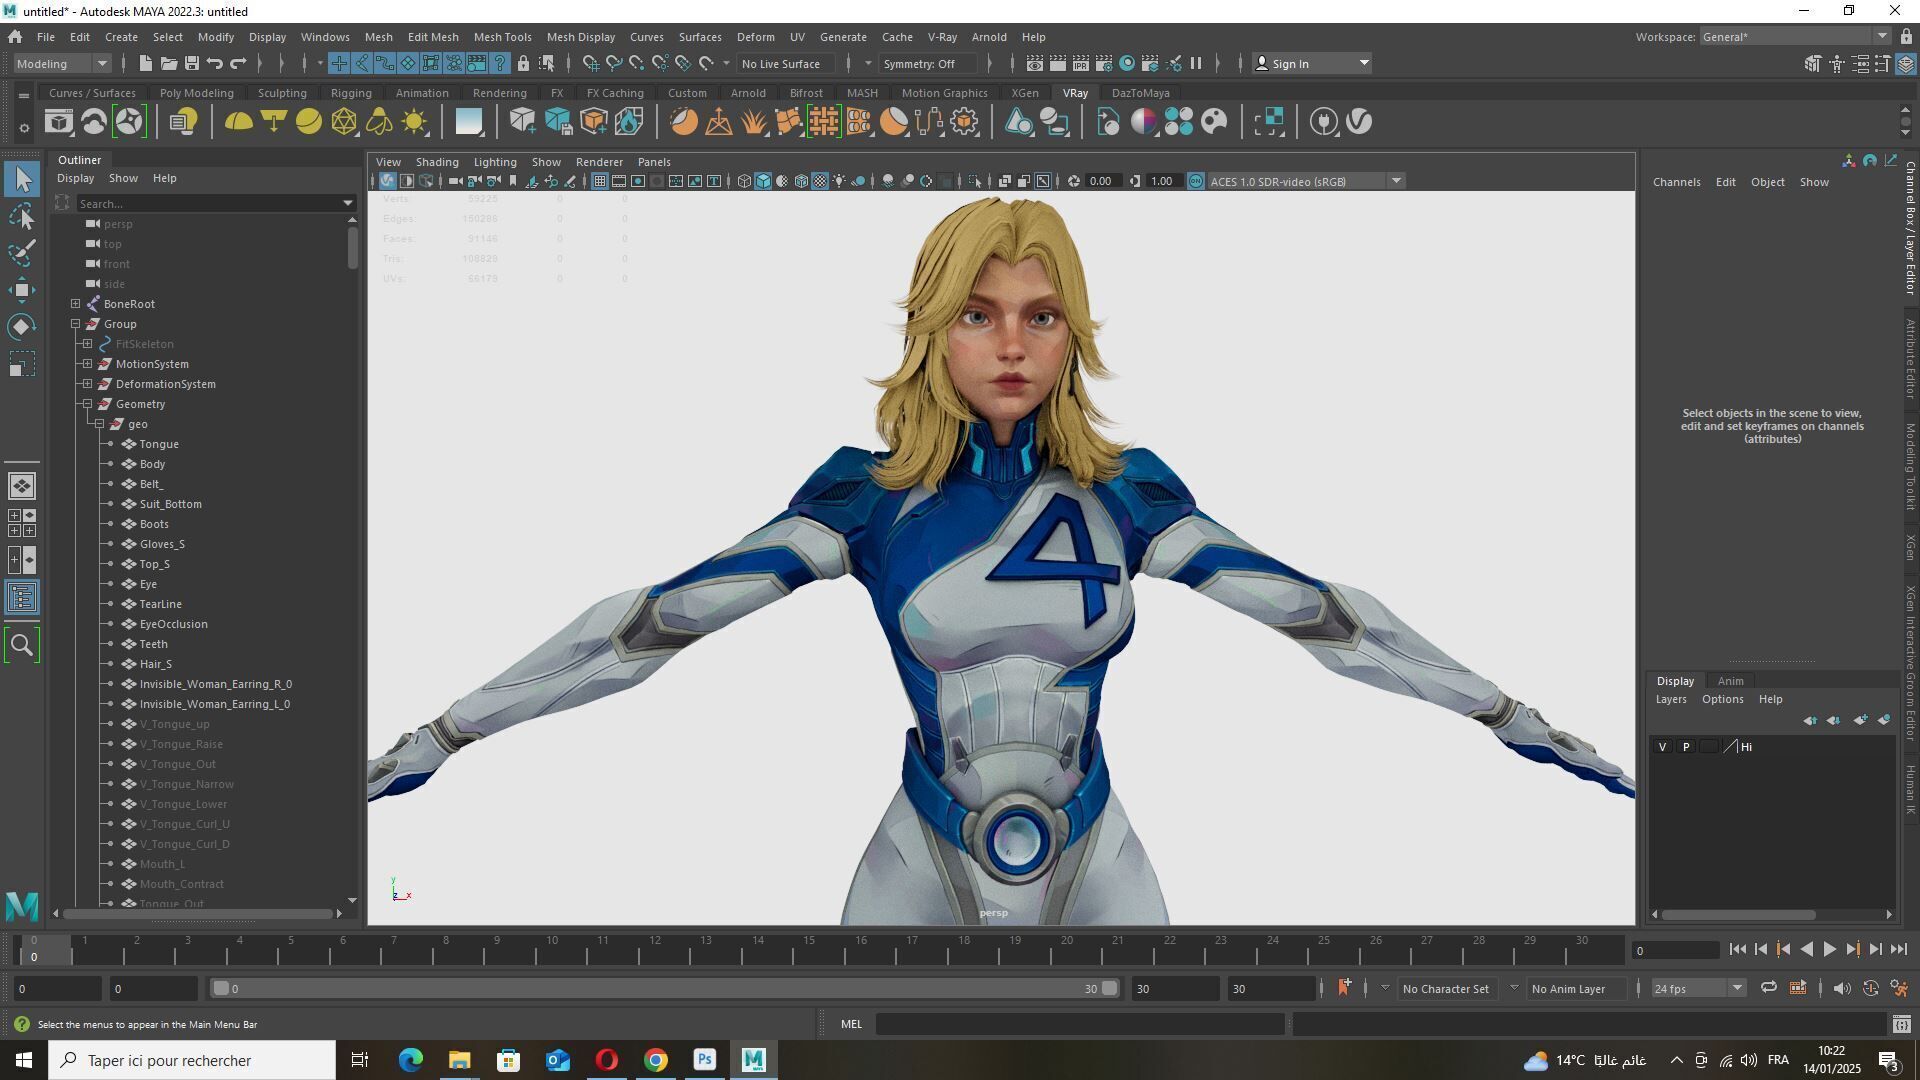This screenshot has height=1080, width=1920.
Task: Activate the Move tool
Action: coord(22,290)
